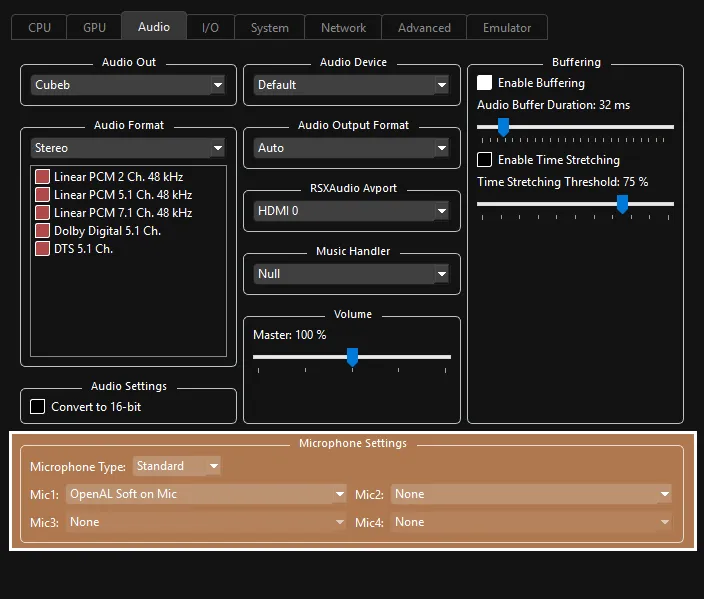Open the Mic1 OpenAL Soft dropdown

(x=206, y=494)
